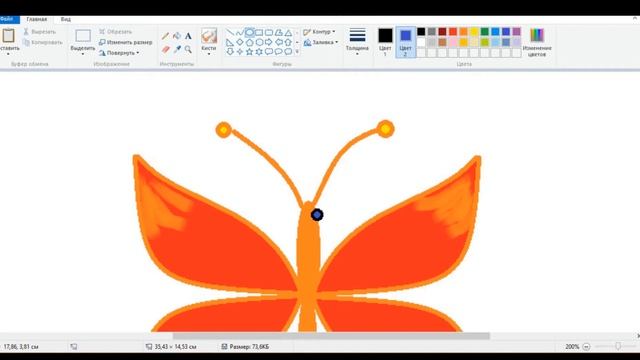Pick the purple palette color
640x360 pixels.
tap(517, 31)
